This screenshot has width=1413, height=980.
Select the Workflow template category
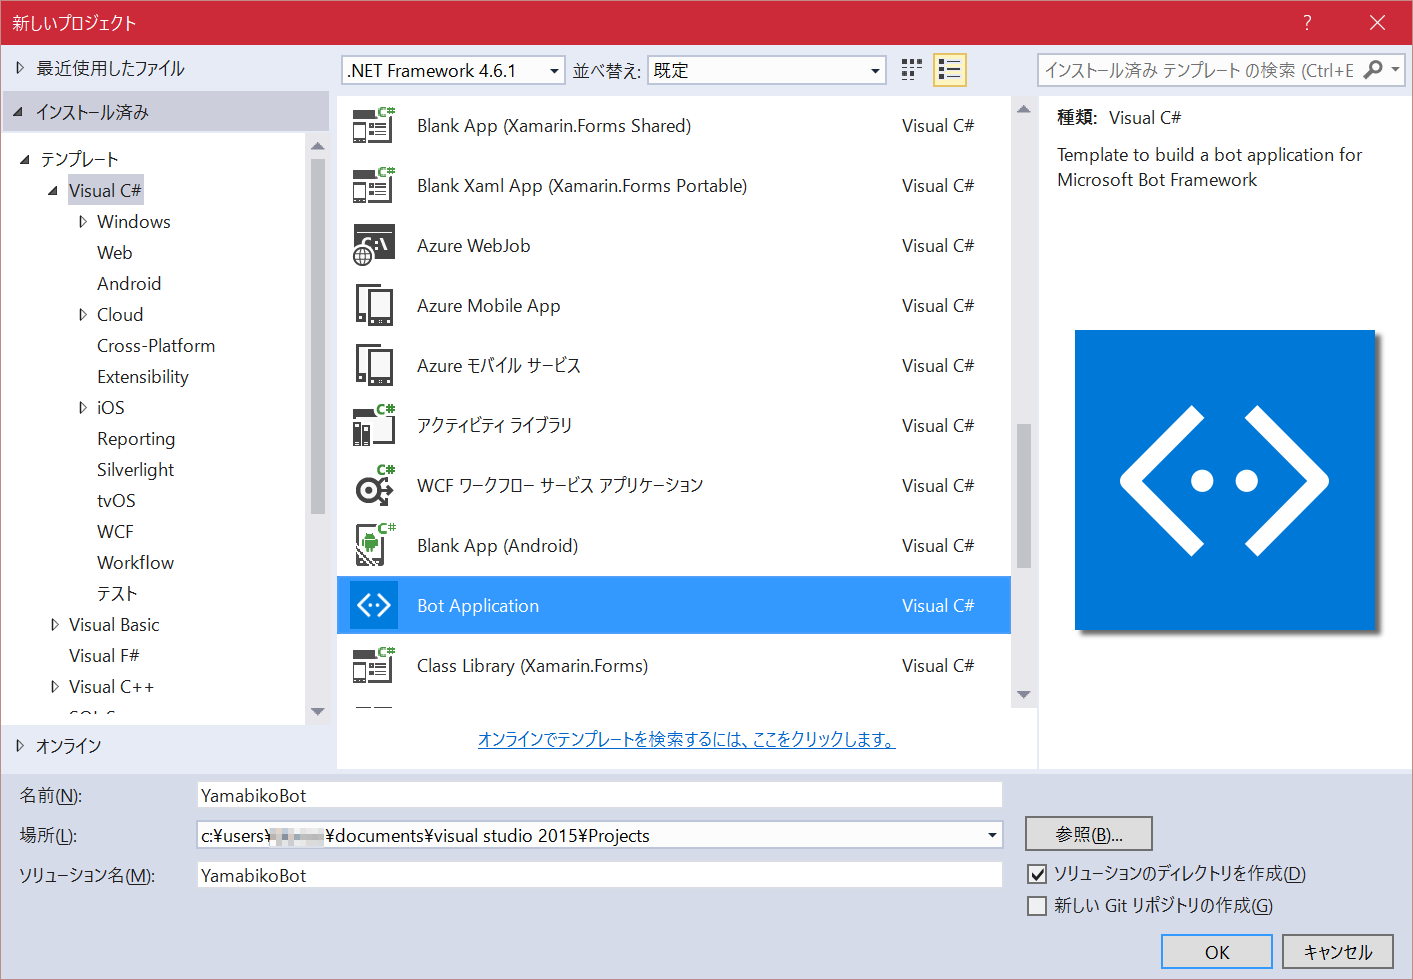click(136, 563)
